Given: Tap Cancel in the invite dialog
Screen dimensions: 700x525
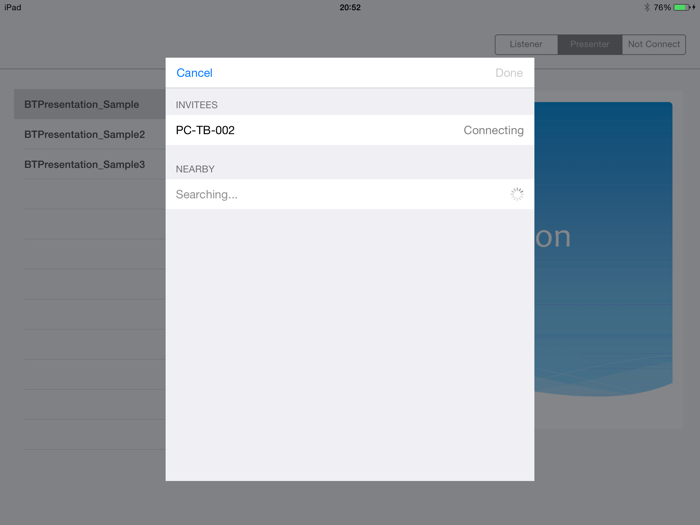Looking at the screenshot, I should tap(194, 73).
